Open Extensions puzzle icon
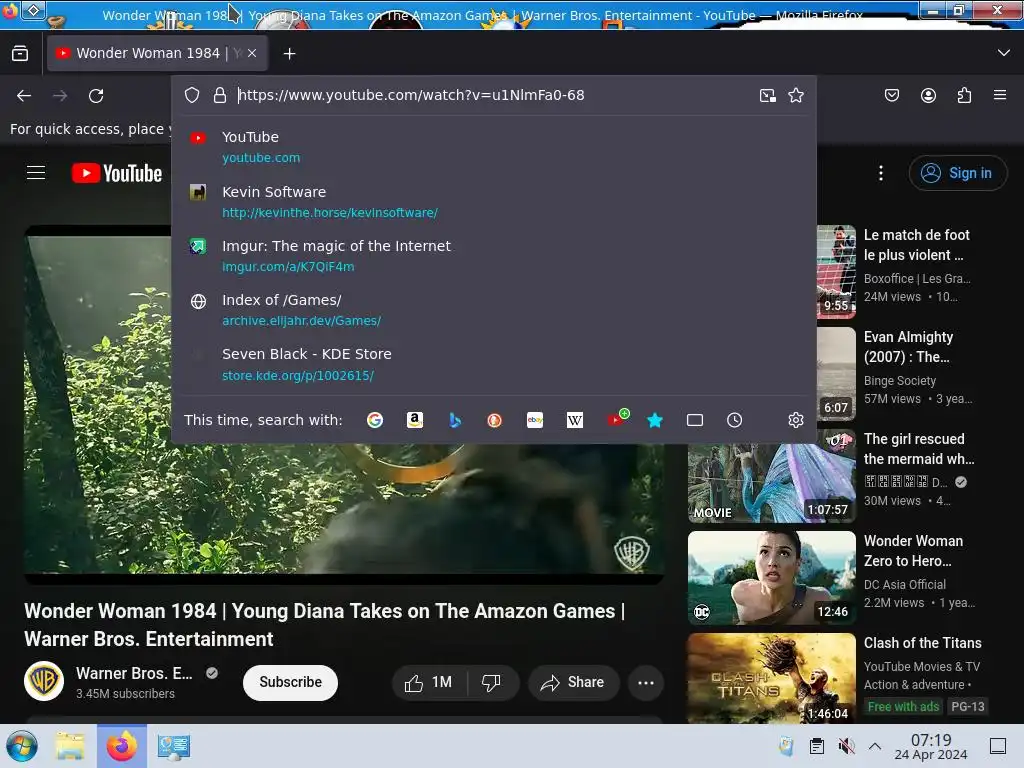Viewport: 1024px width, 768px height. (x=964, y=95)
